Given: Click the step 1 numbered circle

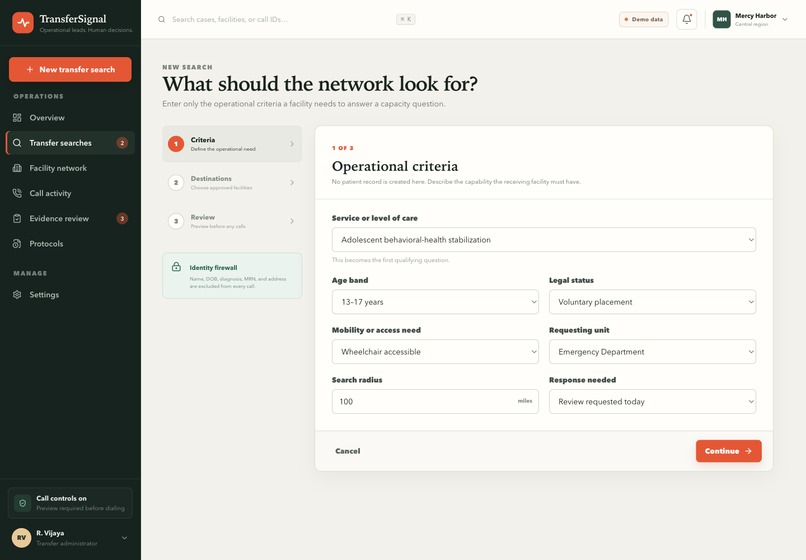Looking at the screenshot, I should 176,144.
